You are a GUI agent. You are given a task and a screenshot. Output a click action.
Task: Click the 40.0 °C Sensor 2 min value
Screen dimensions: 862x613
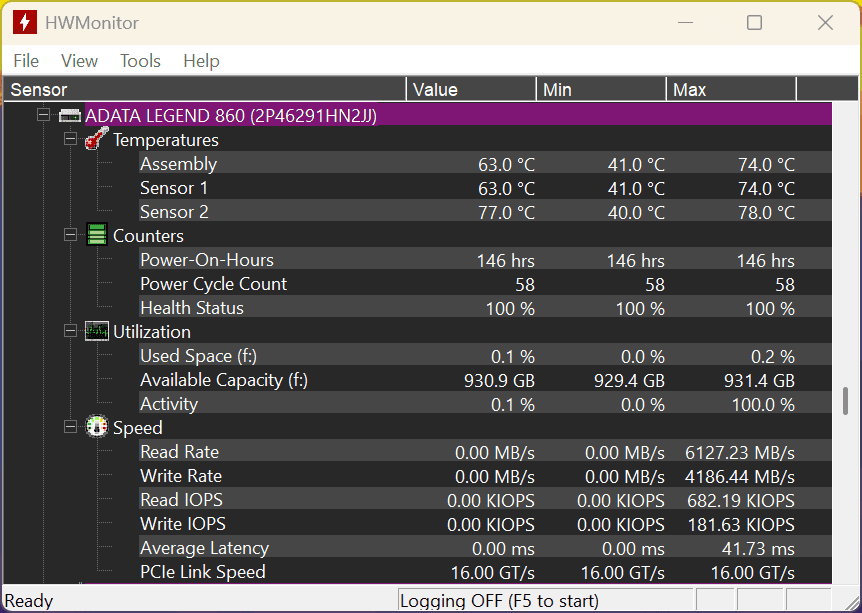pos(636,212)
